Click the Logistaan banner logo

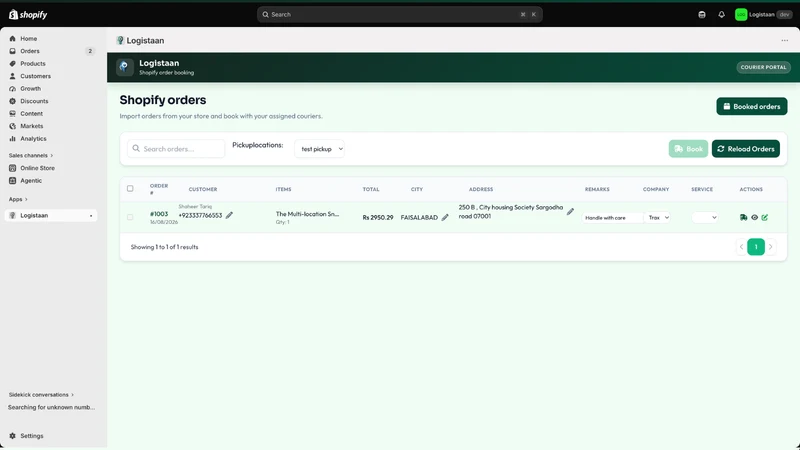(124, 67)
